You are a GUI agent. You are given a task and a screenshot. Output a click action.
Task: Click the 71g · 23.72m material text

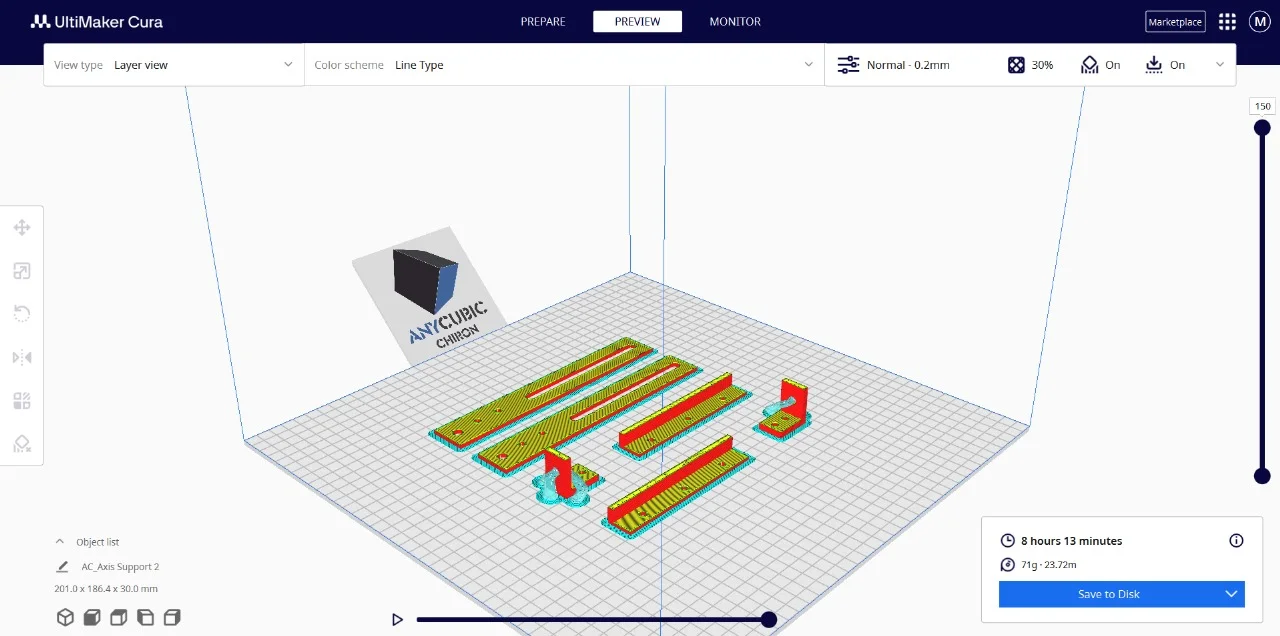[1049, 565]
